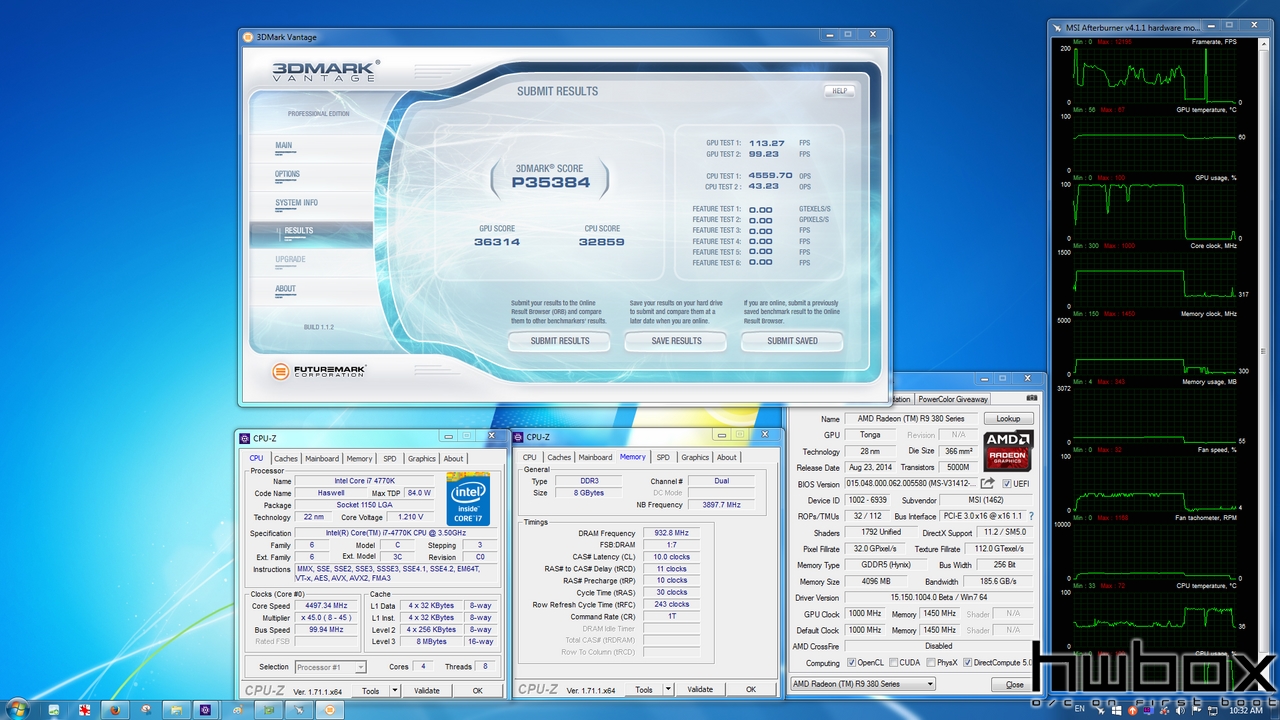Click the 3DMark Vantage title bar icon
Image resolution: width=1280 pixels, height=720 pixels.
pos(249,37)
